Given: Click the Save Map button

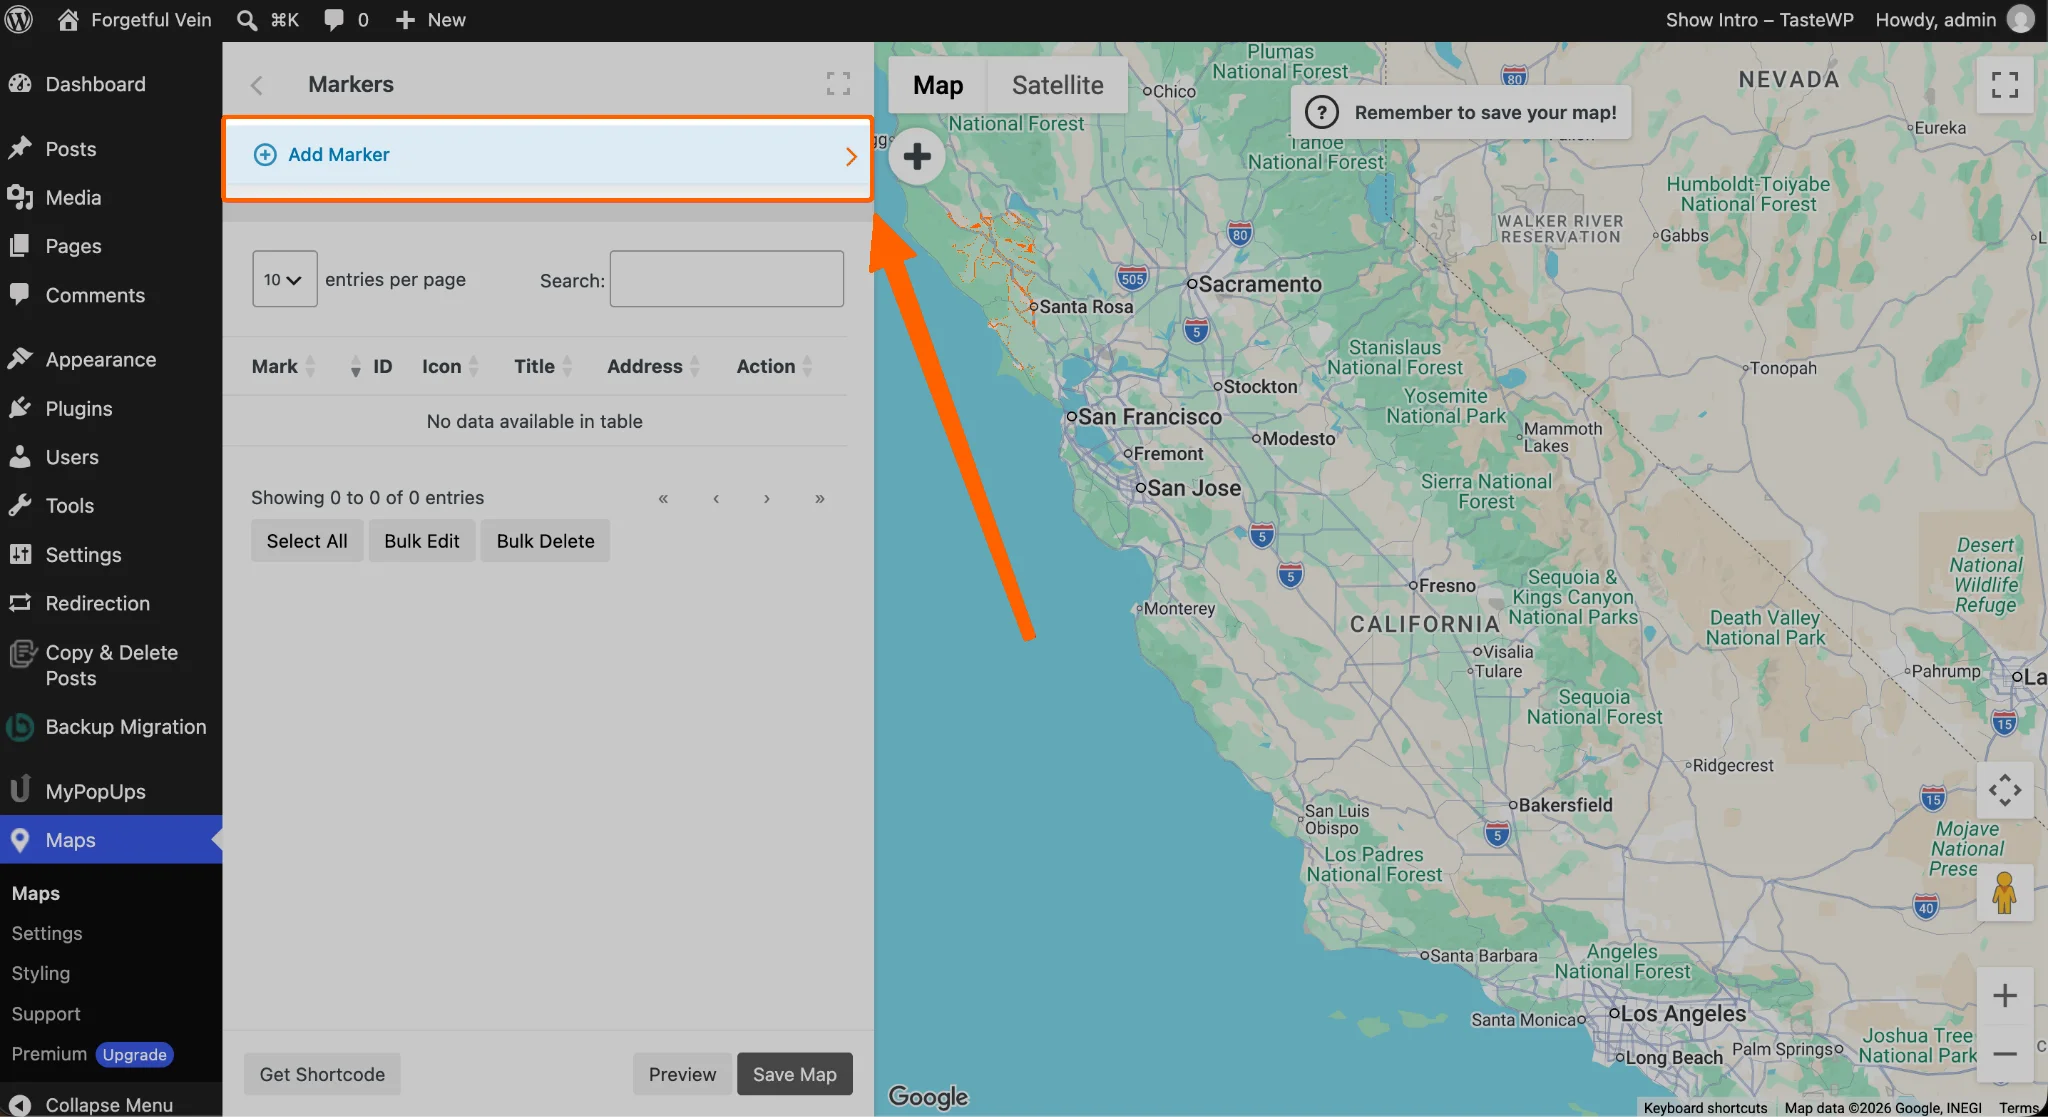Looking at the screenshot, I should pyautogui.click(x=795, y=1074).
